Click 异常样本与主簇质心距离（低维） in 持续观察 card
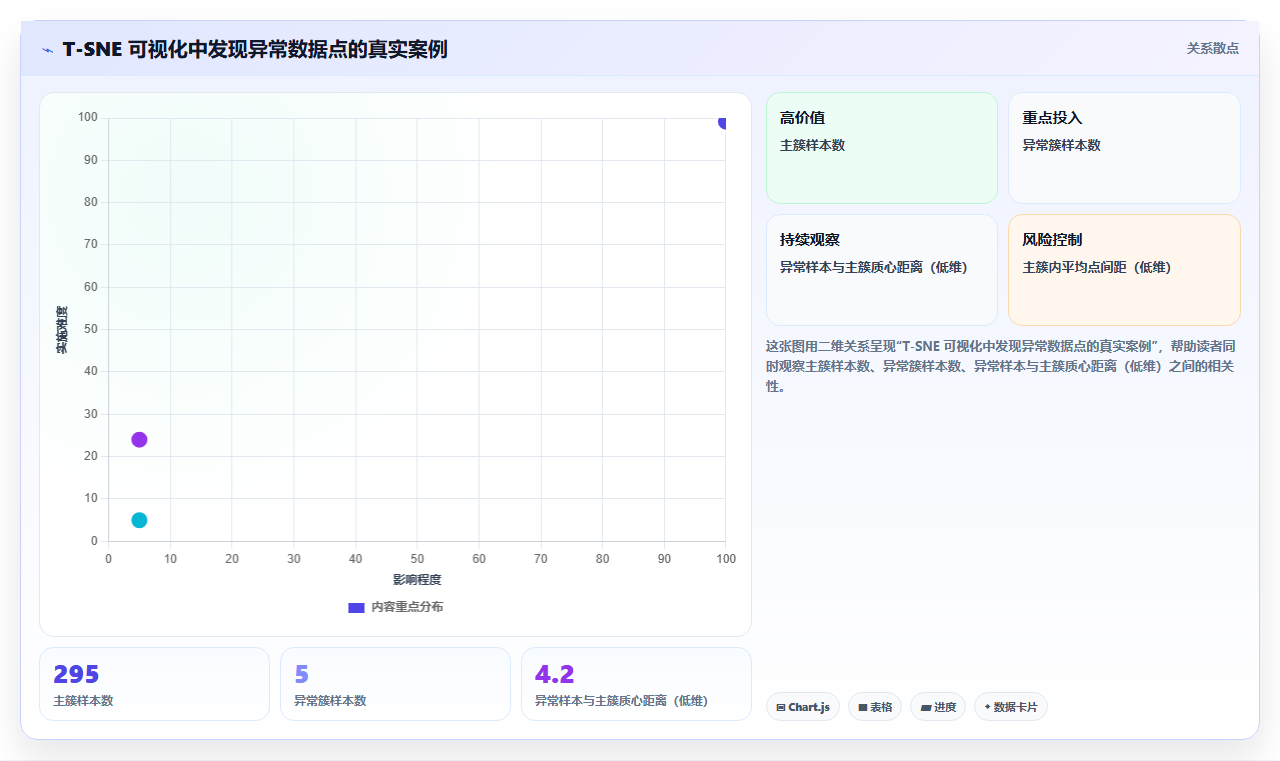This screenshot has width=1280, height=761. (x=874, y=267)
